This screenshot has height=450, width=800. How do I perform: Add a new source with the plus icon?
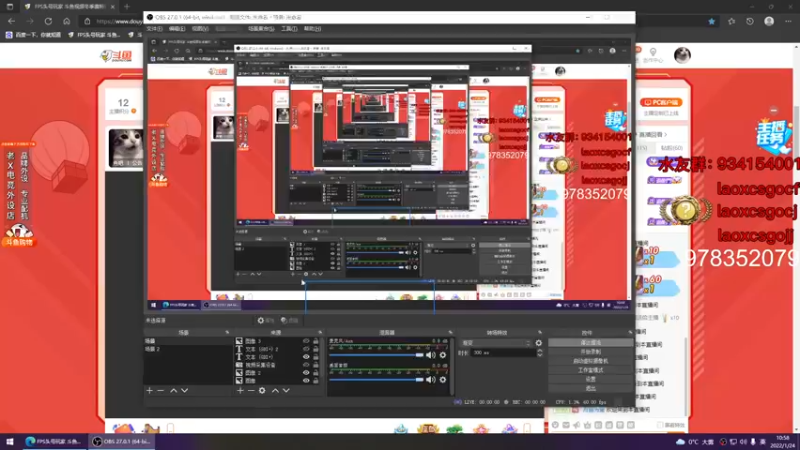(240, 390)
